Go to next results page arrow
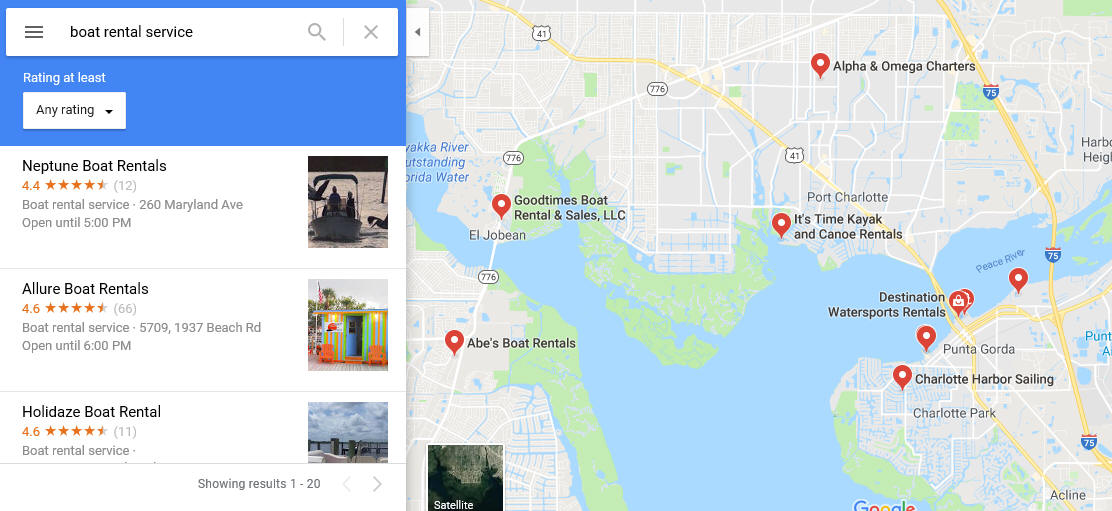The image size is (1112, 511). 377,484
